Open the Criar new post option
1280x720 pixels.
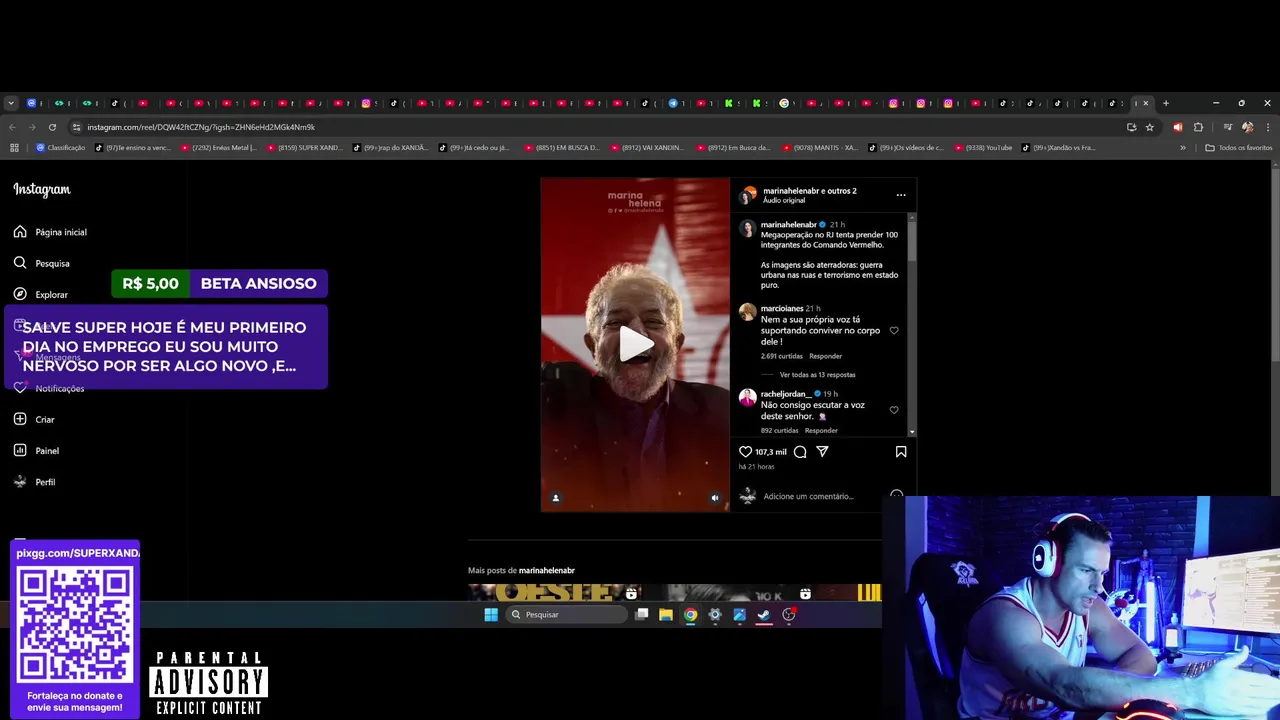34,419
